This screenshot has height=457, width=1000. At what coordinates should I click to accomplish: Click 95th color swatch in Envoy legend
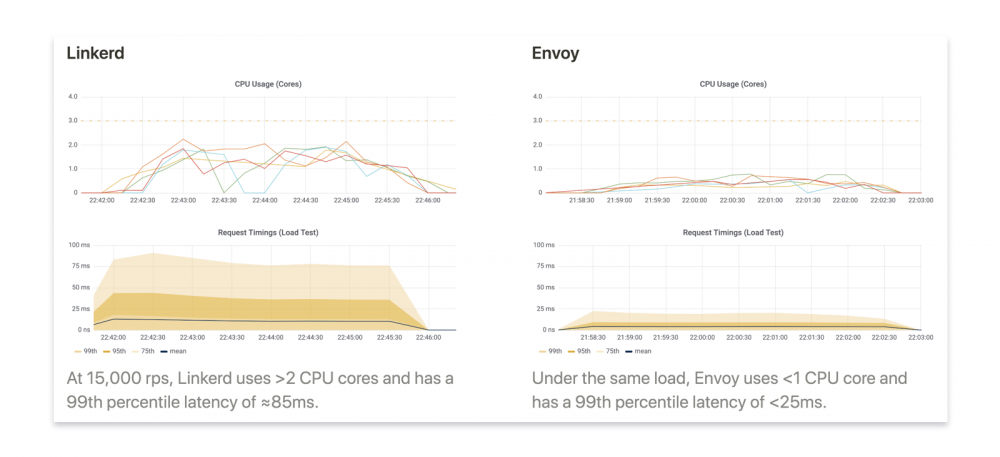coord(570,351)
